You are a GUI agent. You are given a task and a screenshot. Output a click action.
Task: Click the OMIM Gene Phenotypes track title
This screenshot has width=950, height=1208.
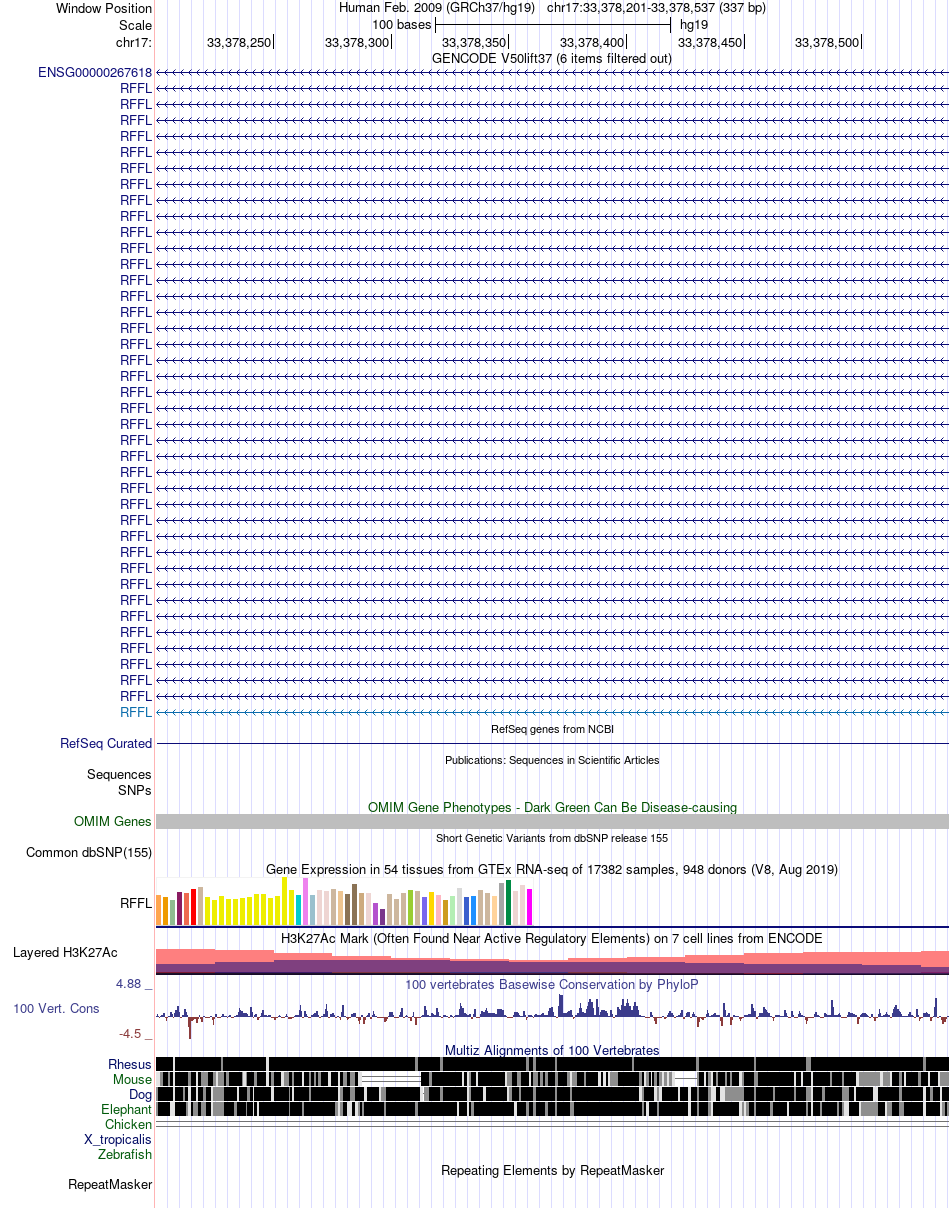point(552,806)
